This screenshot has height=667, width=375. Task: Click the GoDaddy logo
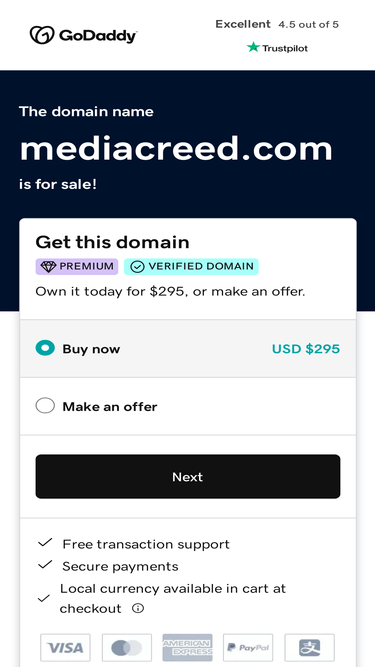point(83,35)
